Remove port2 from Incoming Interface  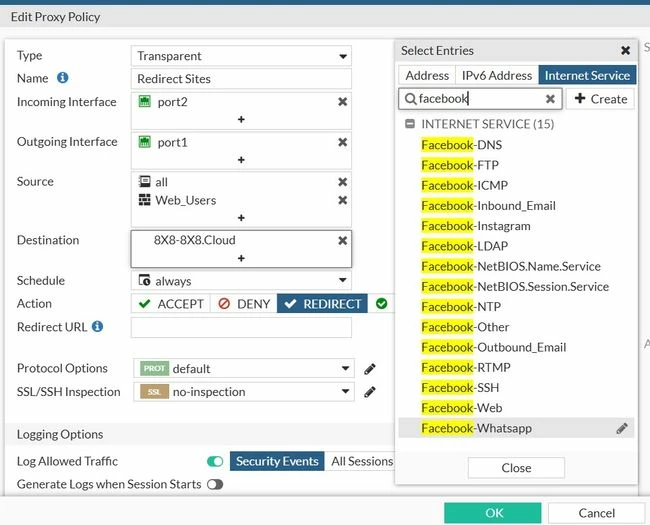(342, 102)
